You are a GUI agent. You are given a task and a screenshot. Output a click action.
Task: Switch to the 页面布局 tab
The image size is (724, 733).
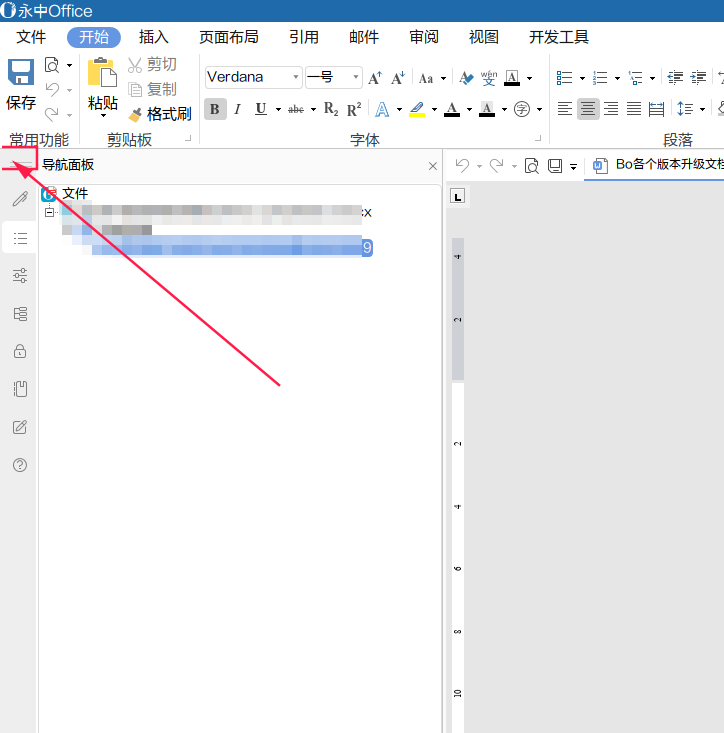click(229, 37)
